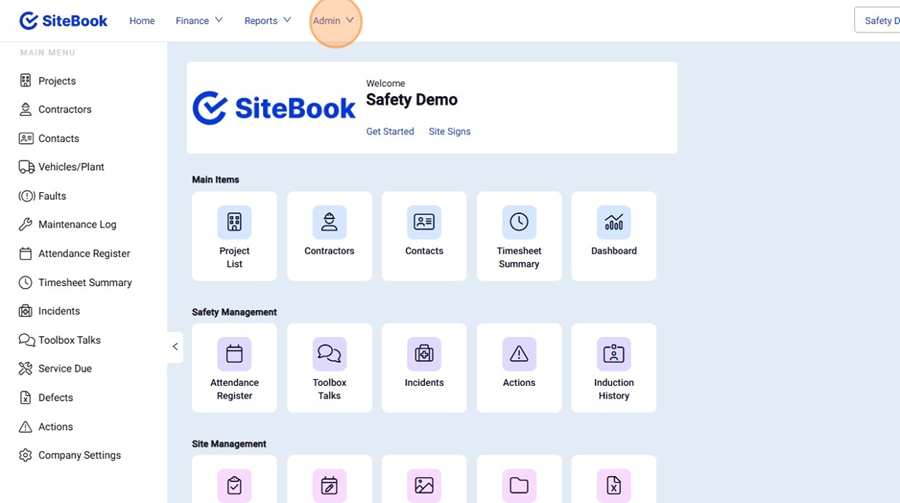Viewport: 900px width, 503px height.
Task: Click the Get Started link
Action: tap(390, 132)
